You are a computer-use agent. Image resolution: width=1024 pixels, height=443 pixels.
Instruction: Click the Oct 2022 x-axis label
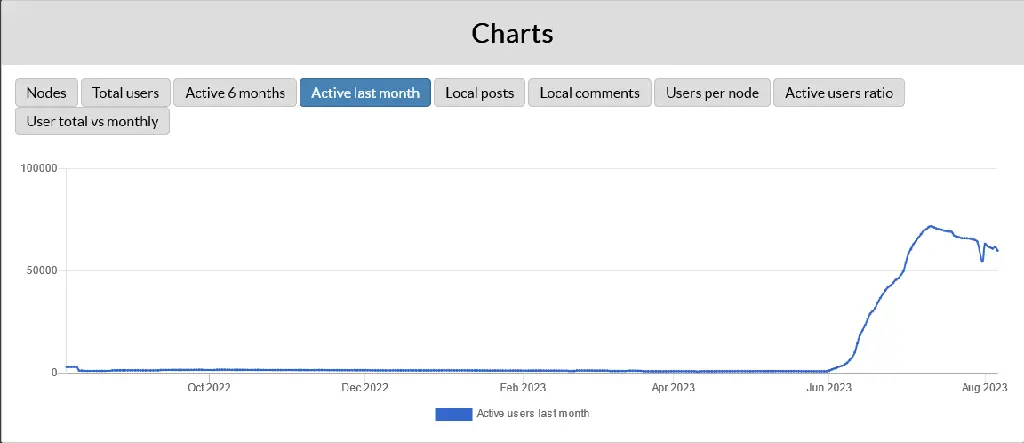[x=209, y=387]
